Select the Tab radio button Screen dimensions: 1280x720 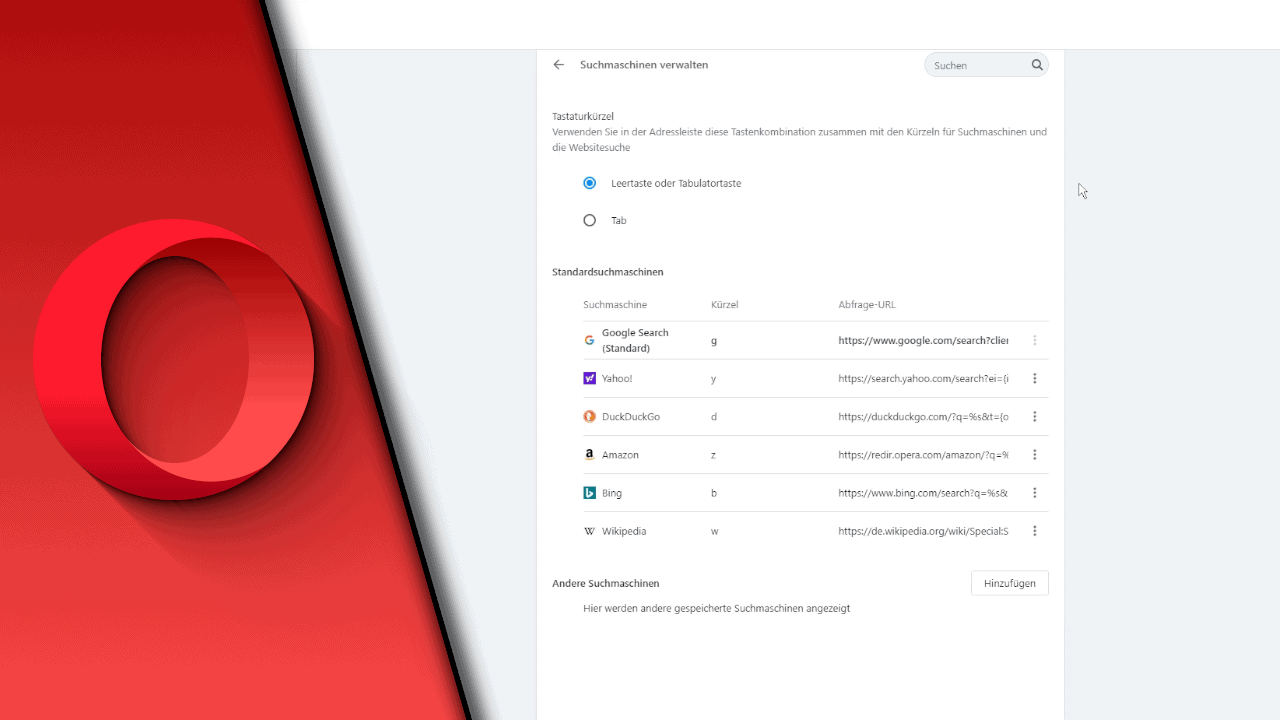(x=590, y=220)
